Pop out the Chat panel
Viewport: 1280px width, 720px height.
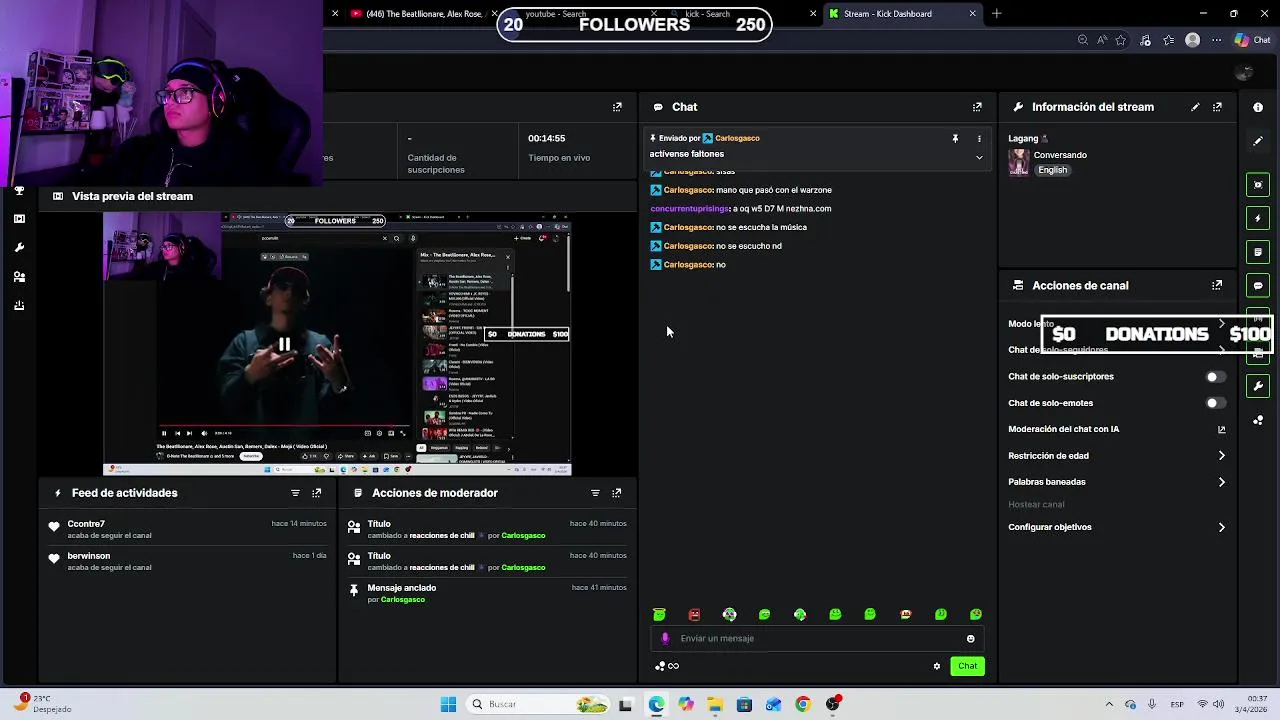(x=977, y=107)
